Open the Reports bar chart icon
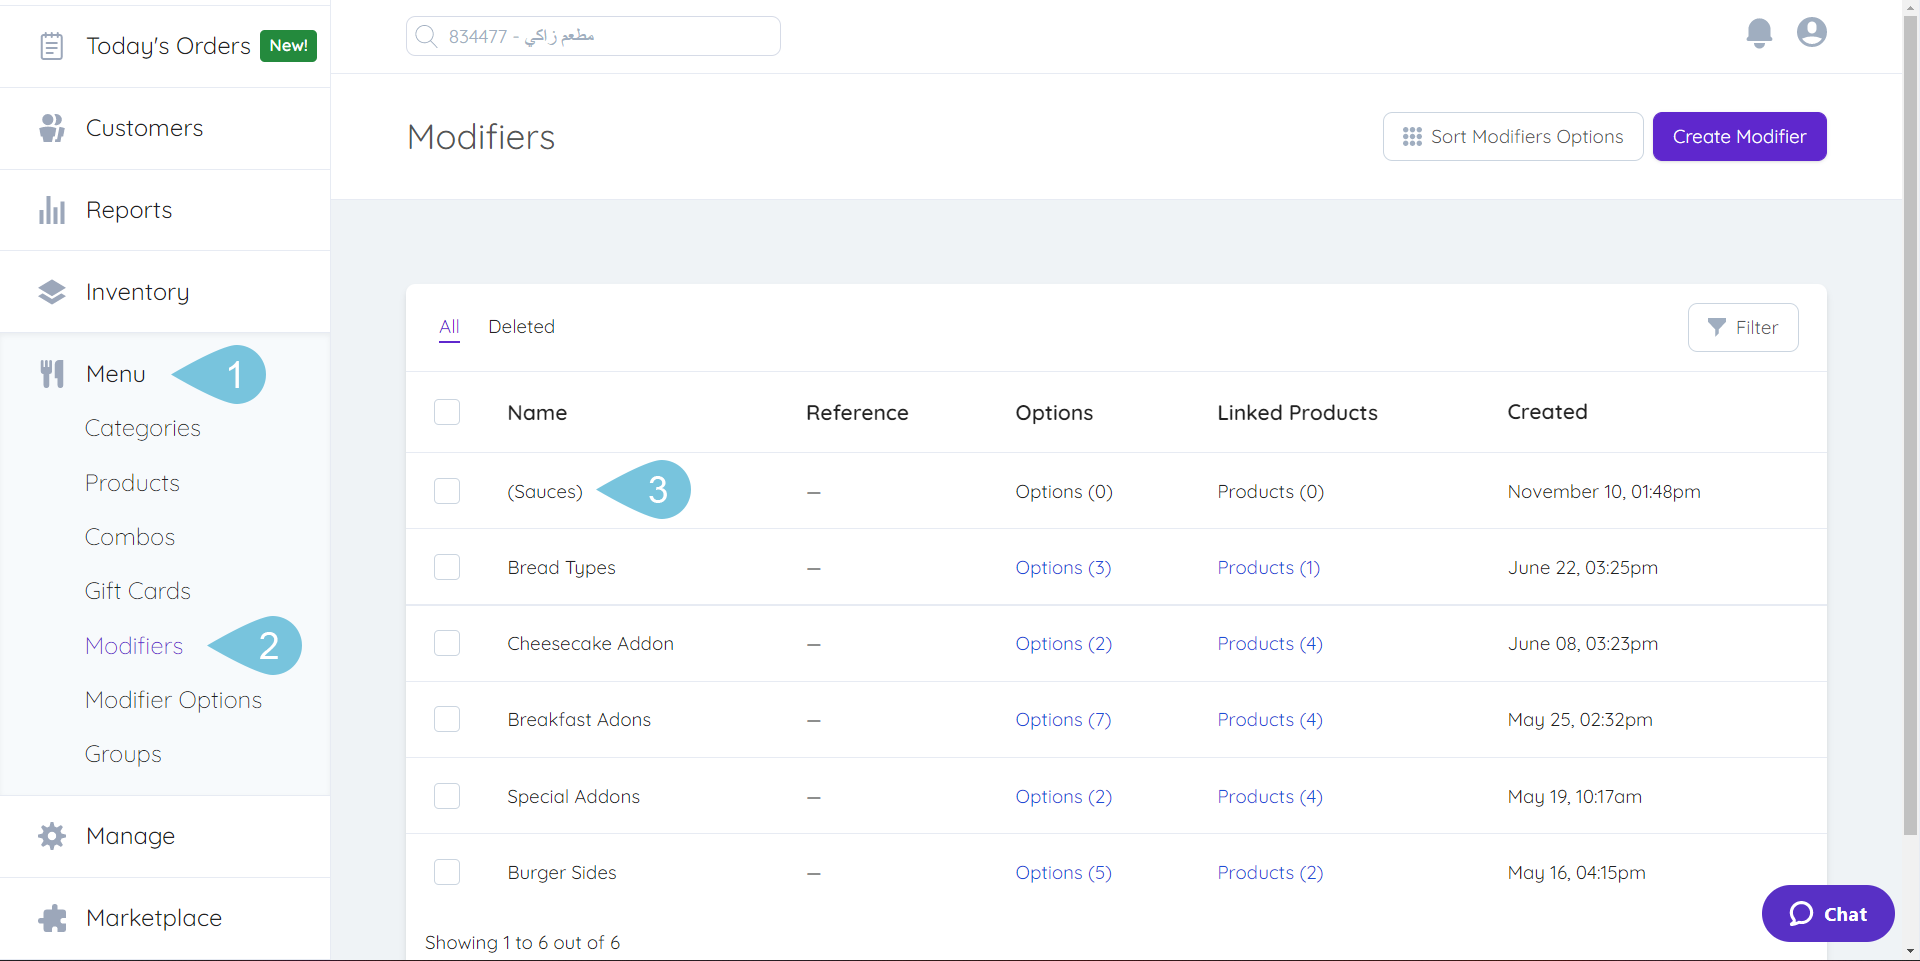Image resolution: width=1920 pixels, height=961 pixels. pyautogui.click(x=51, y=209)
